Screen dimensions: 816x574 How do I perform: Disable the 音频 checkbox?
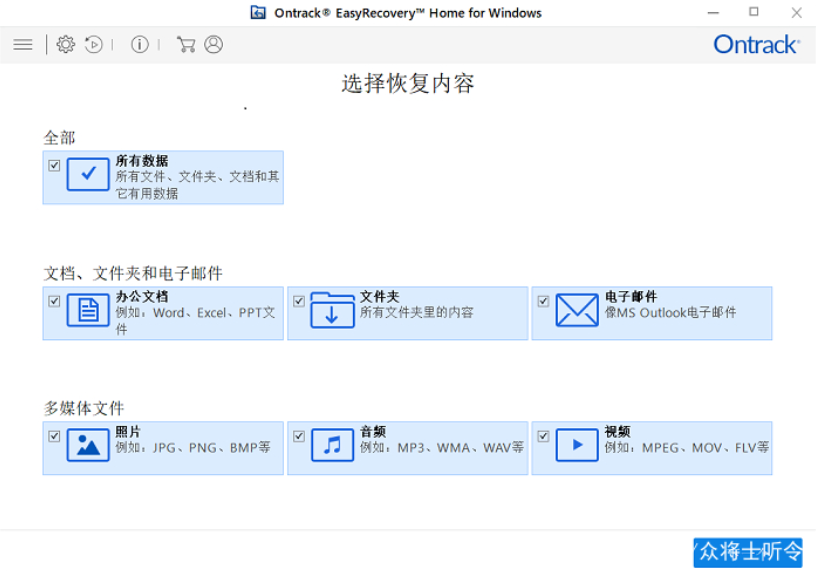click(299, 436)
